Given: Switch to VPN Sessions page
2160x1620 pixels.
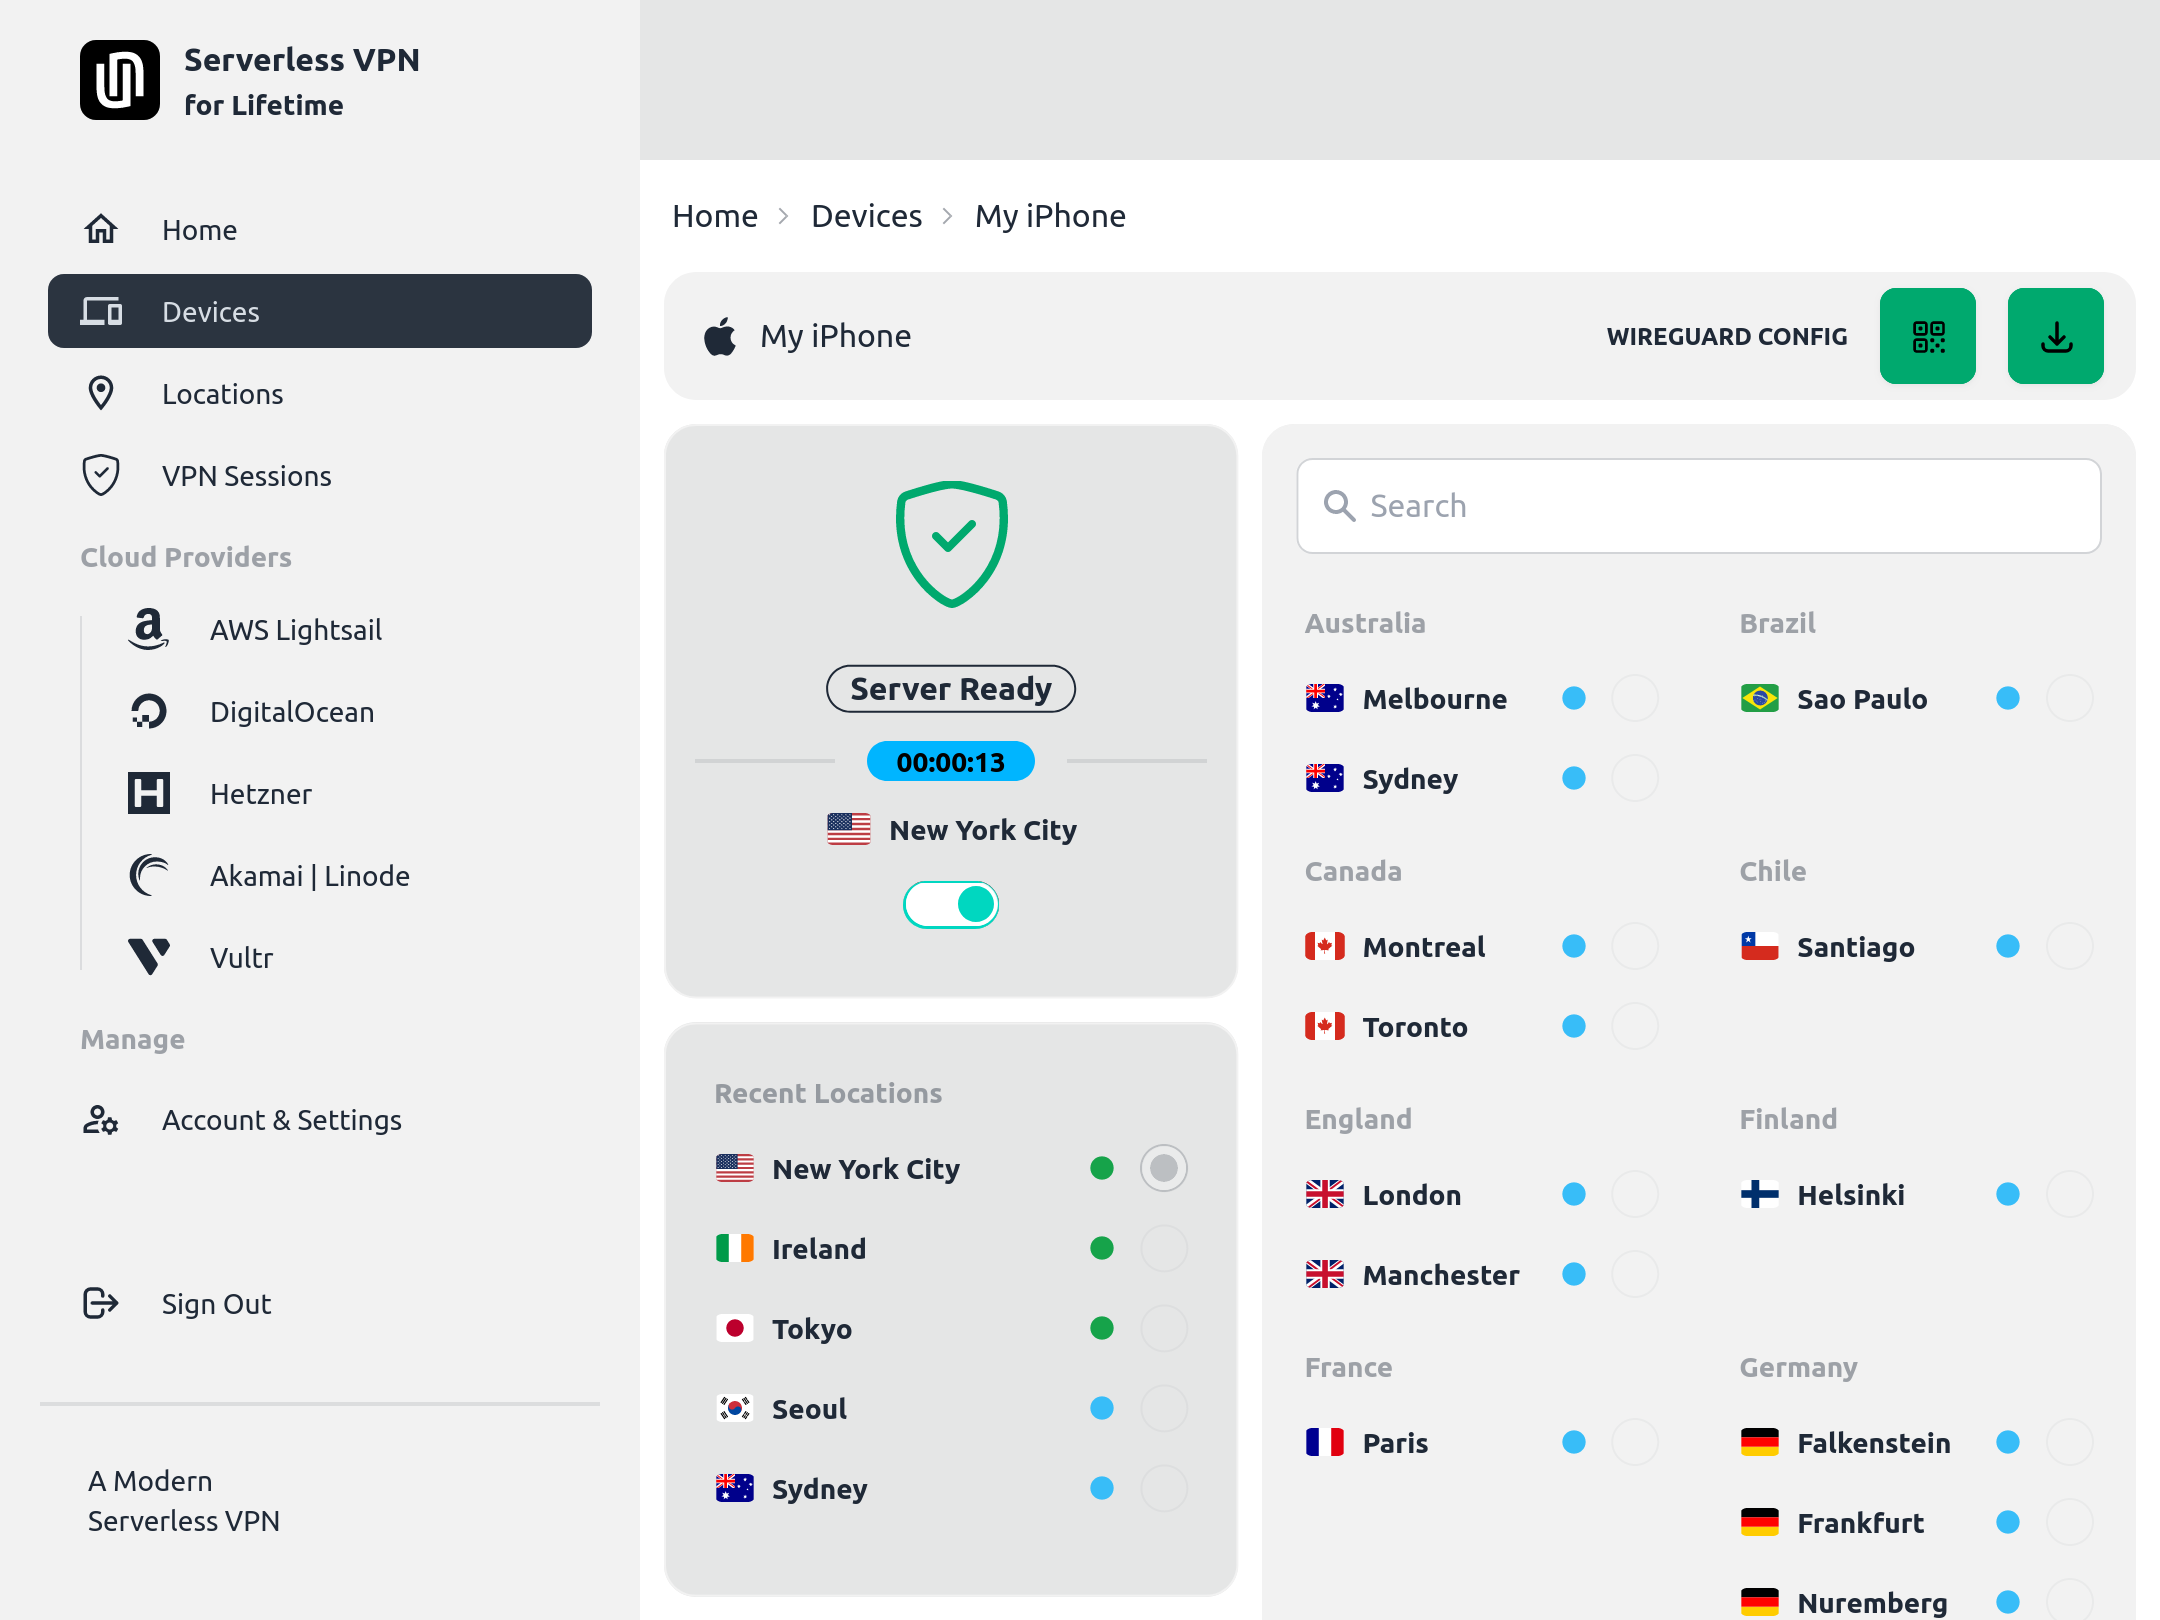Looking at the screenshot, I should 246,475.
